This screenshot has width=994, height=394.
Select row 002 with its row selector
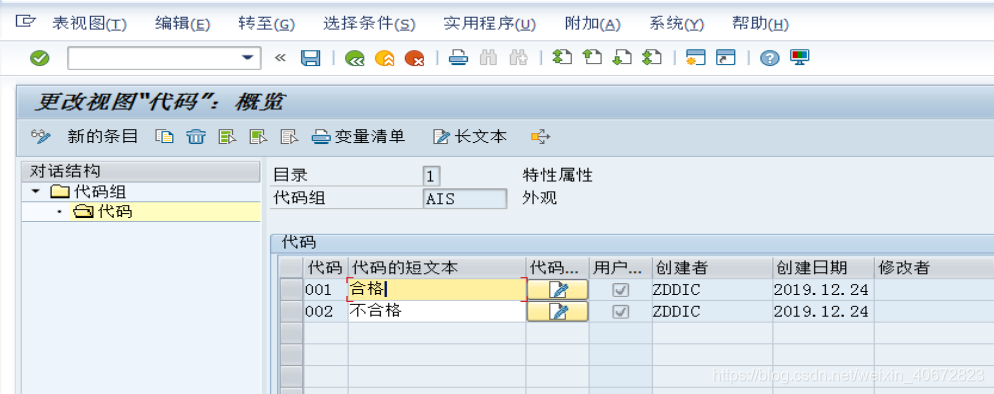pos(292,311)
